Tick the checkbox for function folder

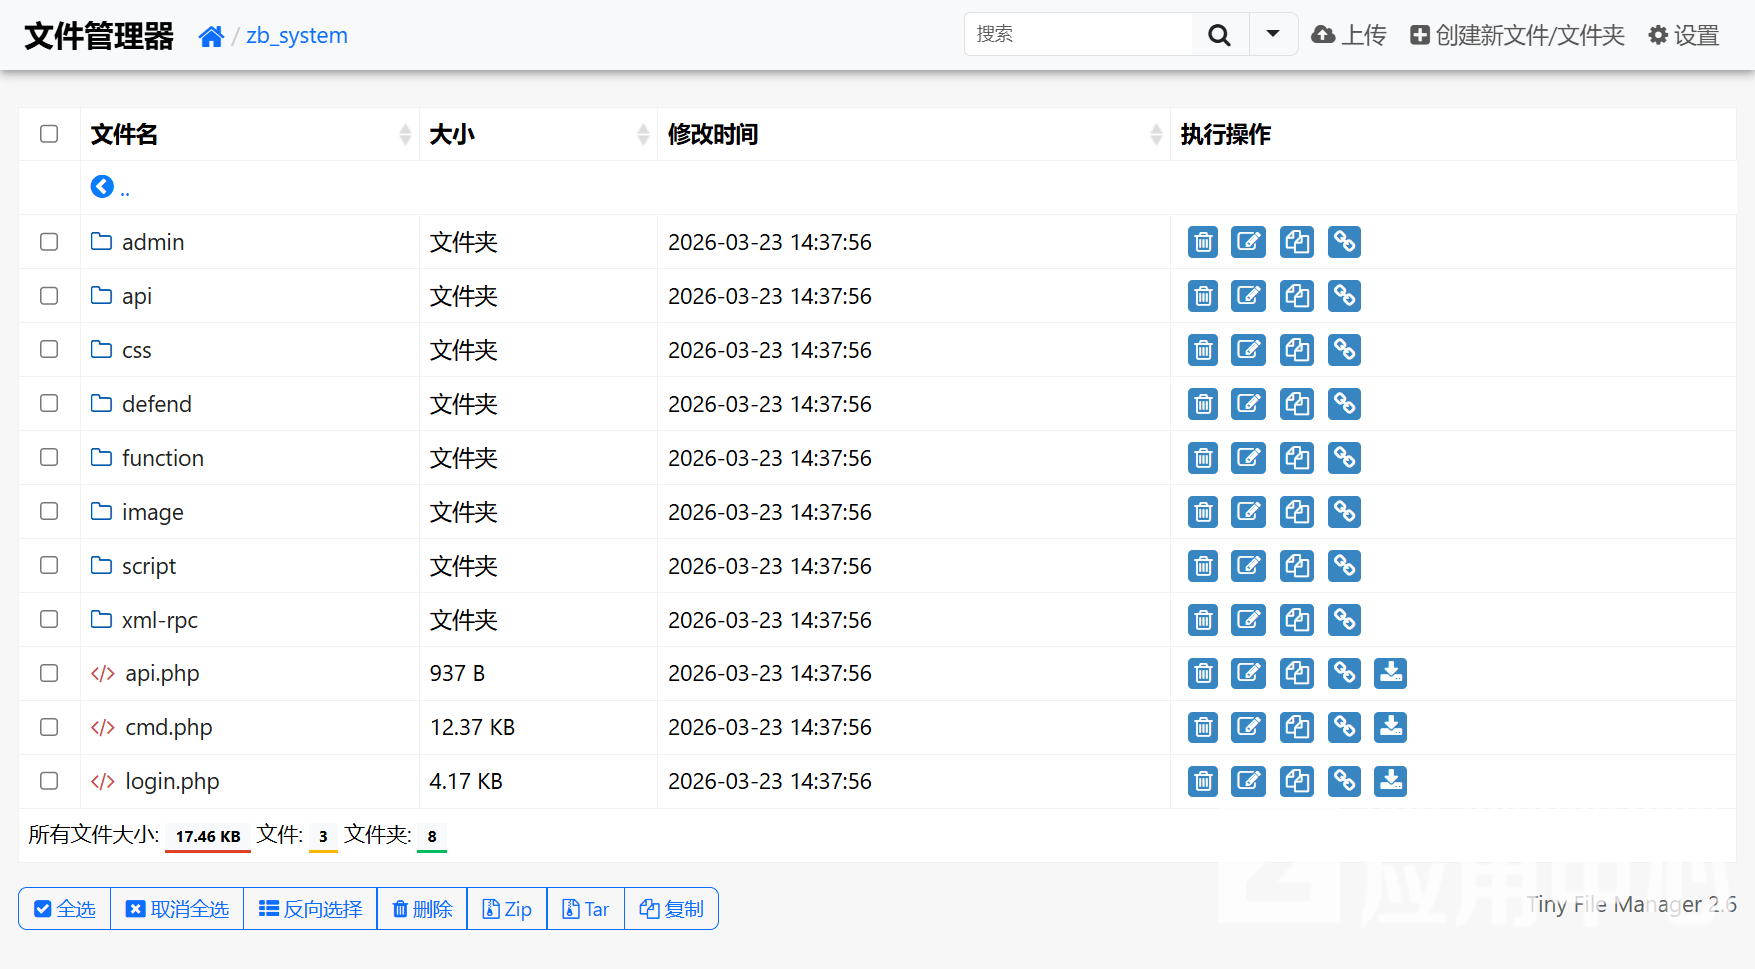49,457
